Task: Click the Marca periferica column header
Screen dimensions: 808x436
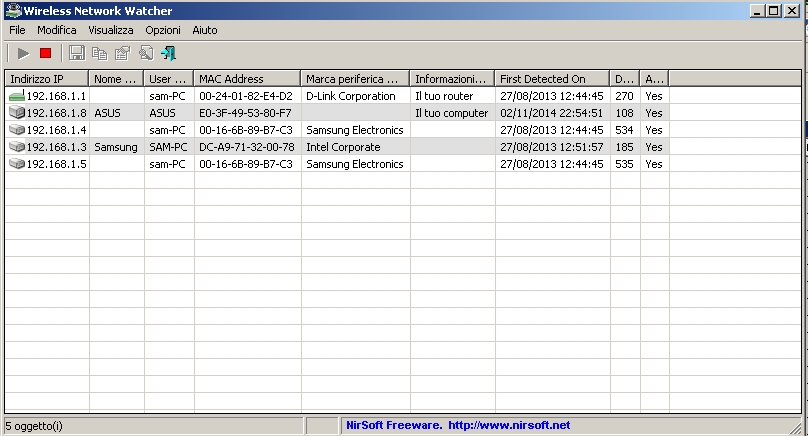Action: coord(355,78)
